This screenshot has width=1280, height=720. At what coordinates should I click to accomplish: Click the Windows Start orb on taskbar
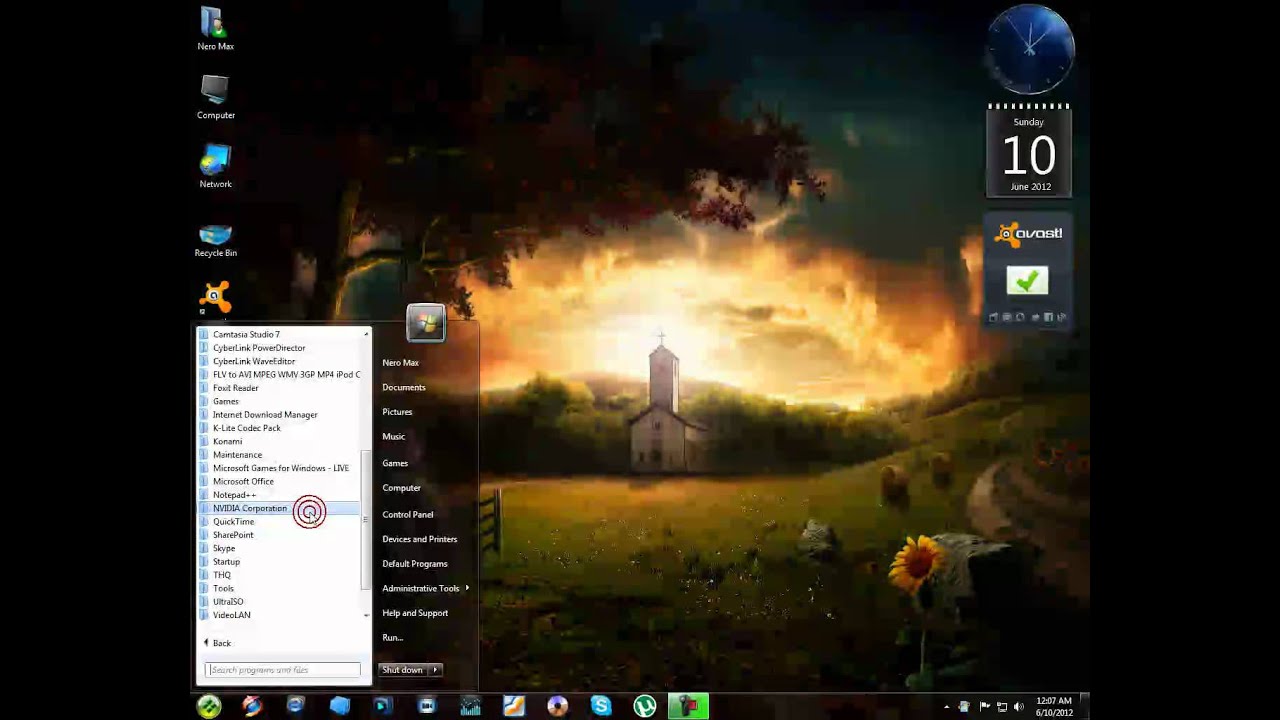(209, 706)
